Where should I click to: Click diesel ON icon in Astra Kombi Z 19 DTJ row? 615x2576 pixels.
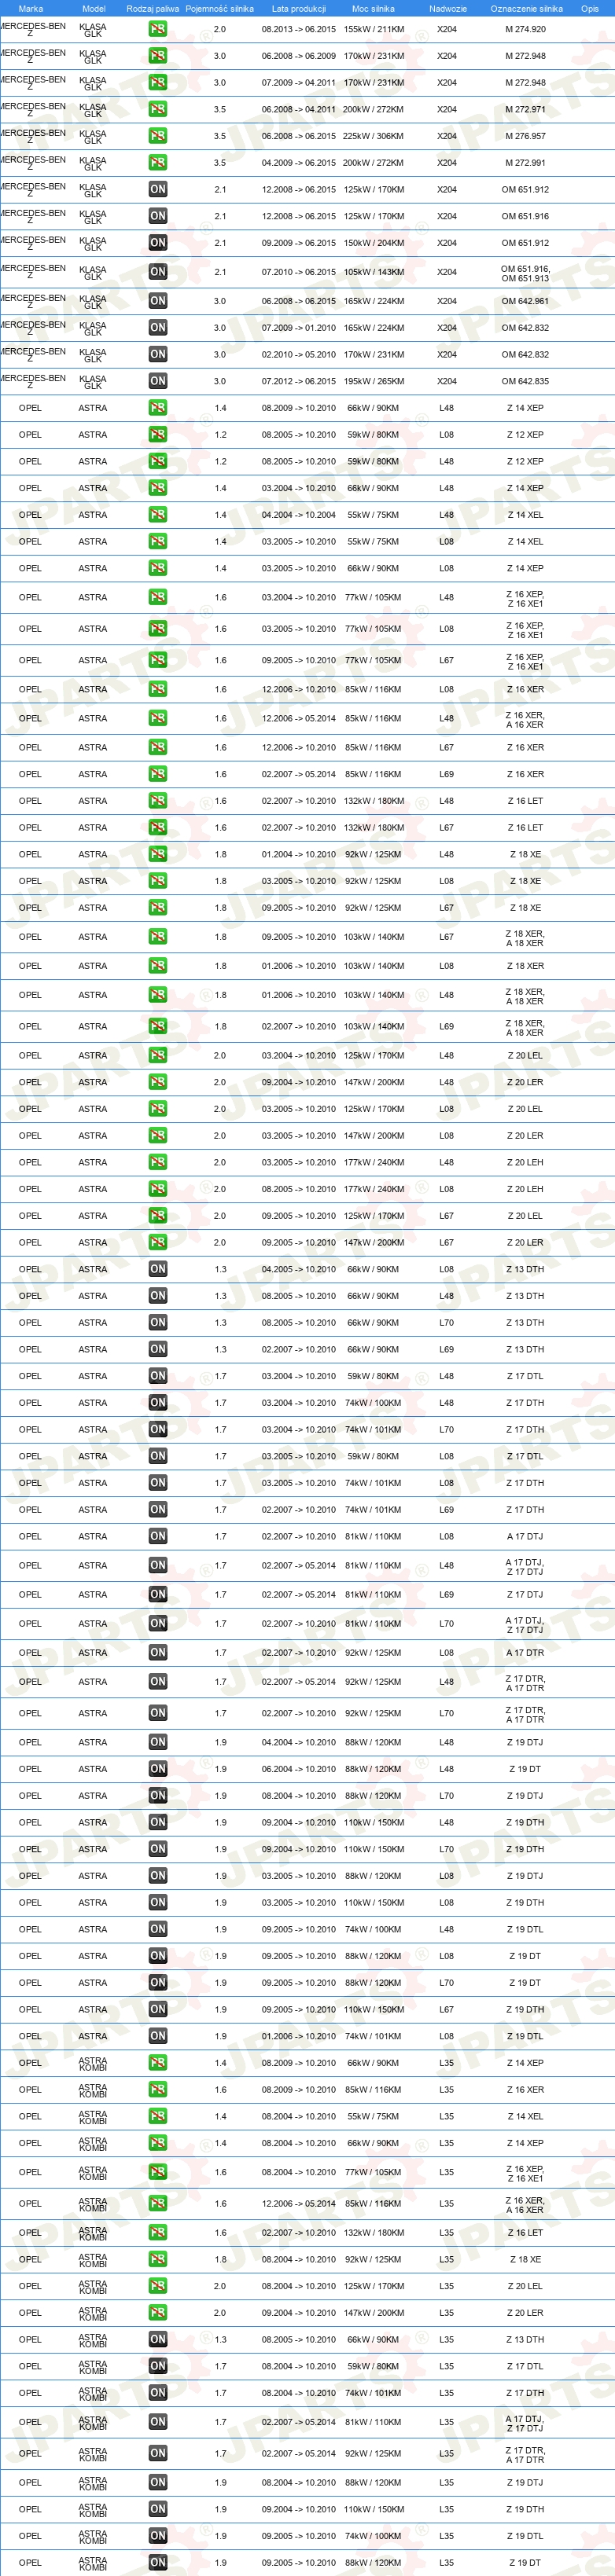pos(158,2483)
